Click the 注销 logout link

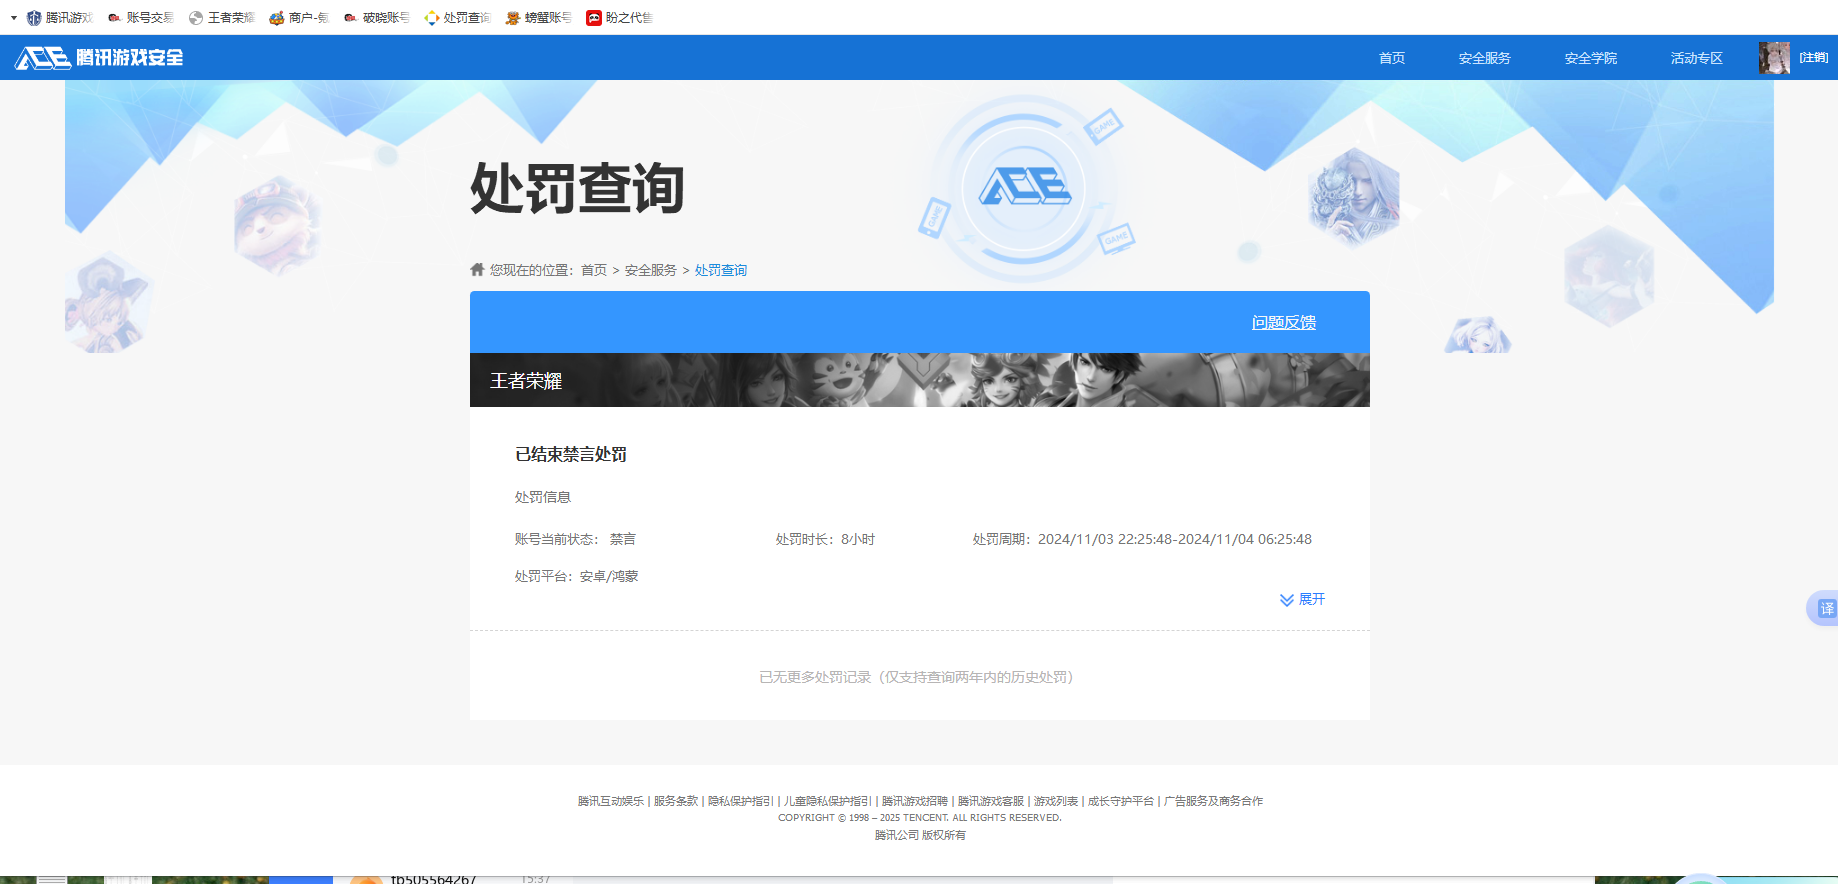(x=1813, y=58)
